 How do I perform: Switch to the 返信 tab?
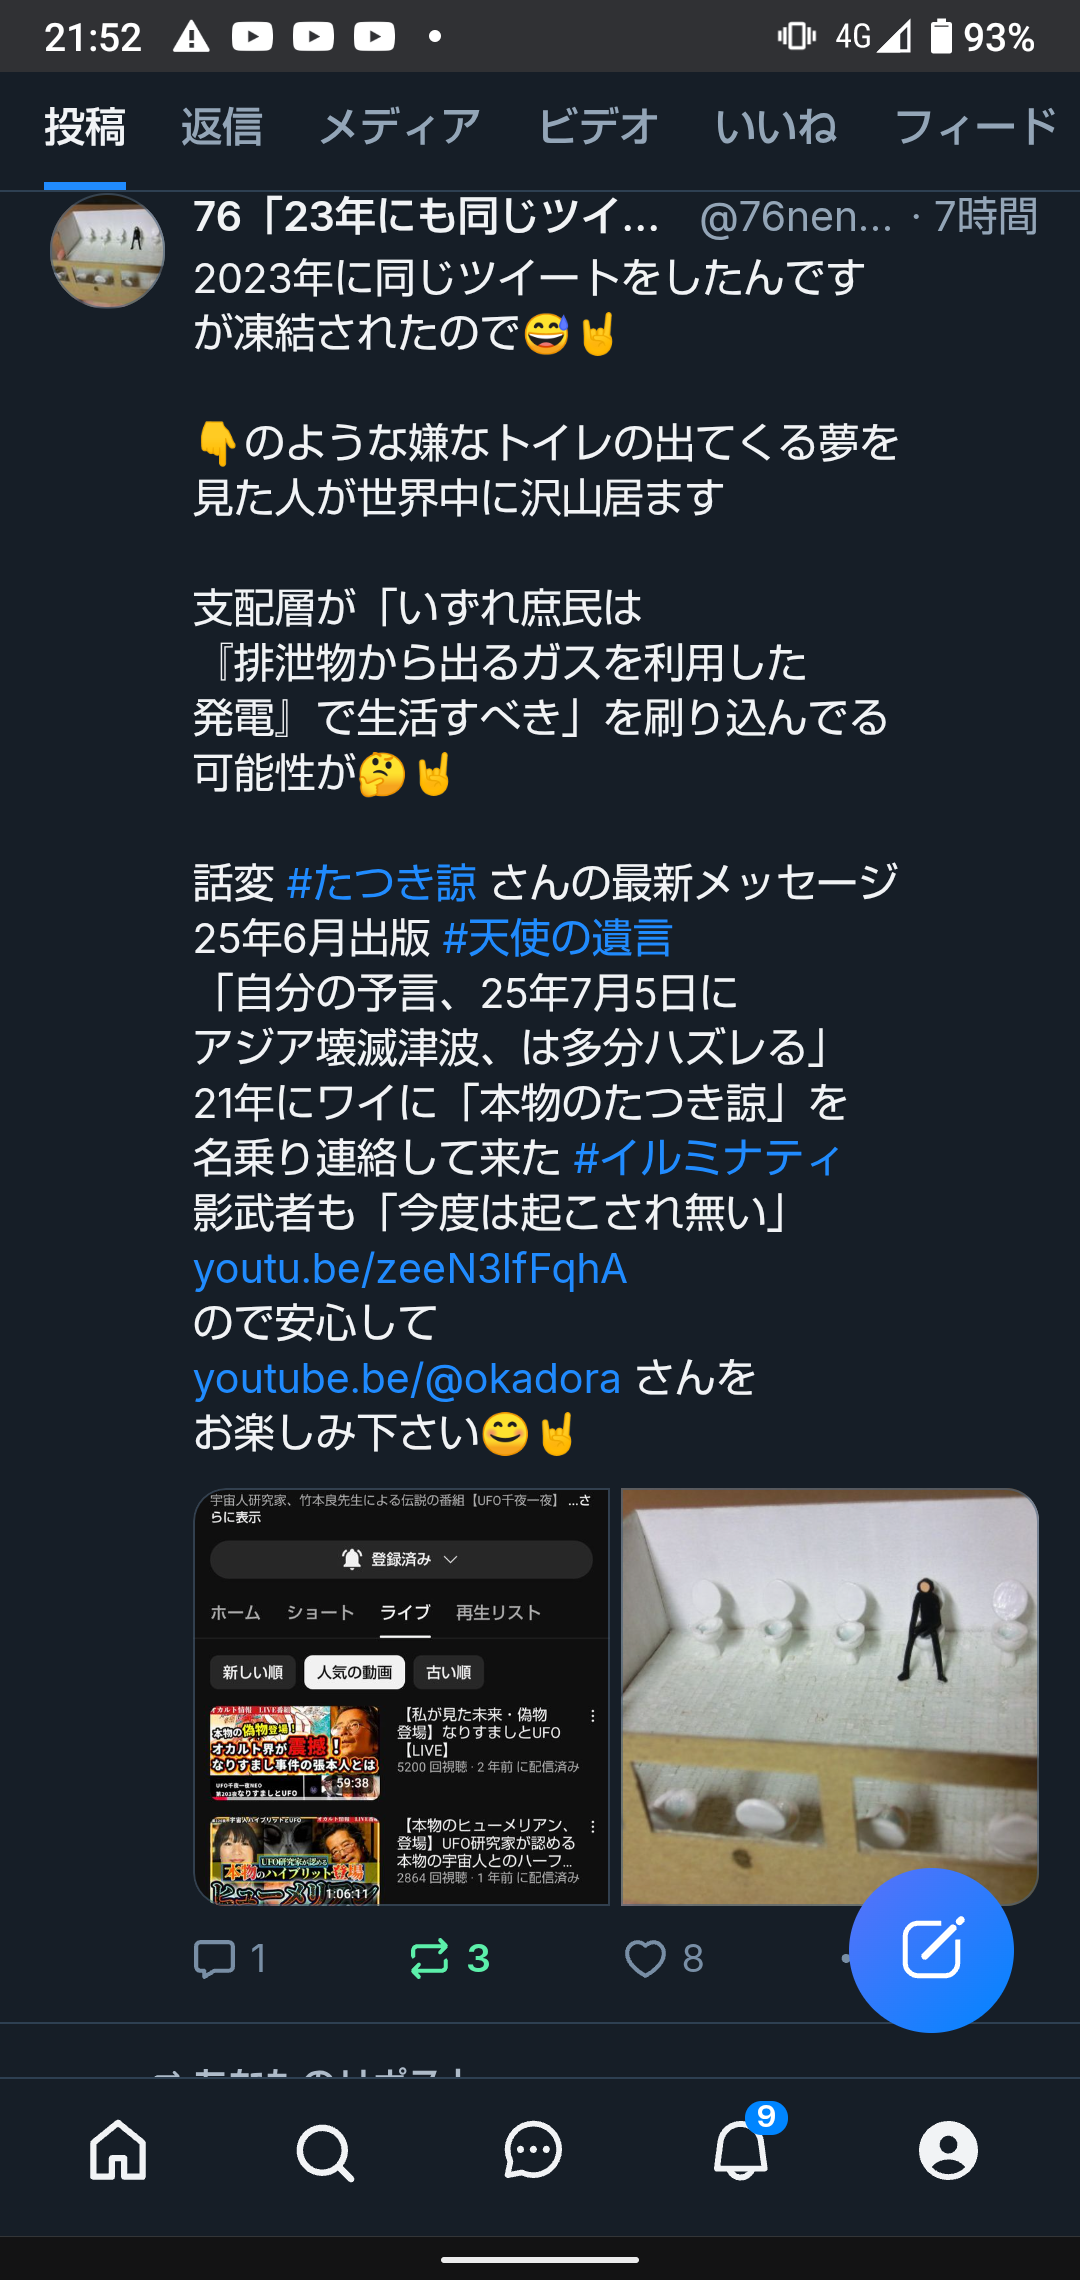click(222, 128)
